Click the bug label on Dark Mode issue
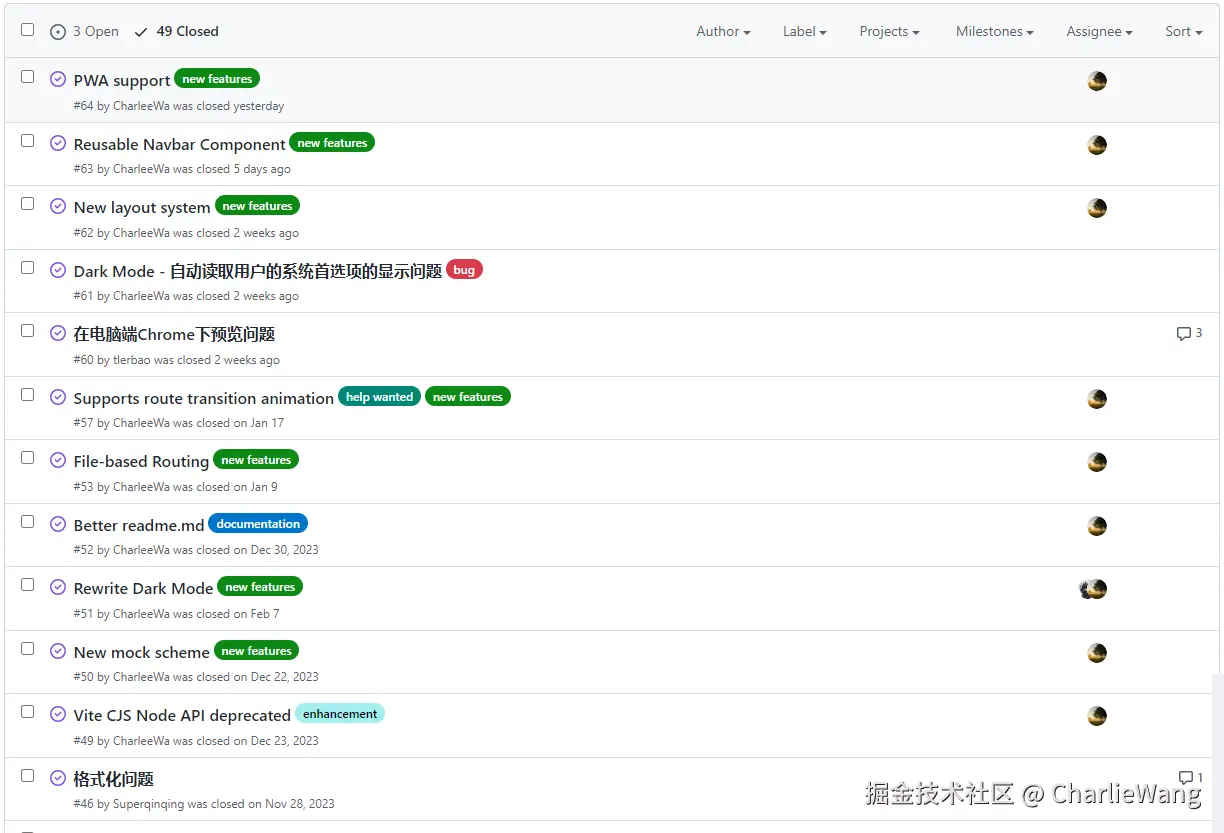Screen dimensions: 1224x833 (x=463, y=269)
